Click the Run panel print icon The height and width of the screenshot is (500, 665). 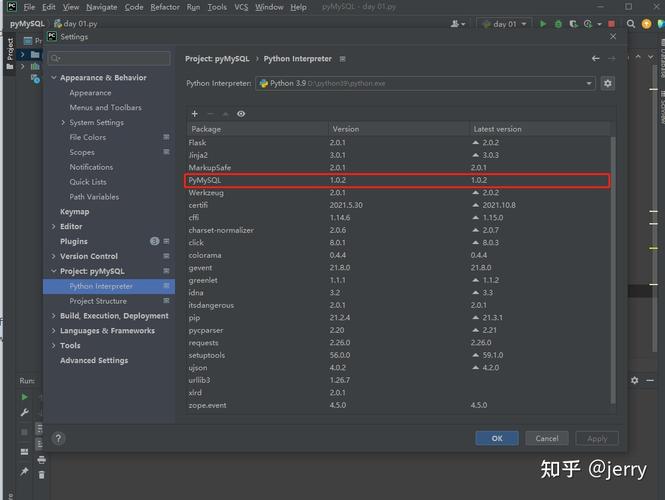(x=41, y=460)
